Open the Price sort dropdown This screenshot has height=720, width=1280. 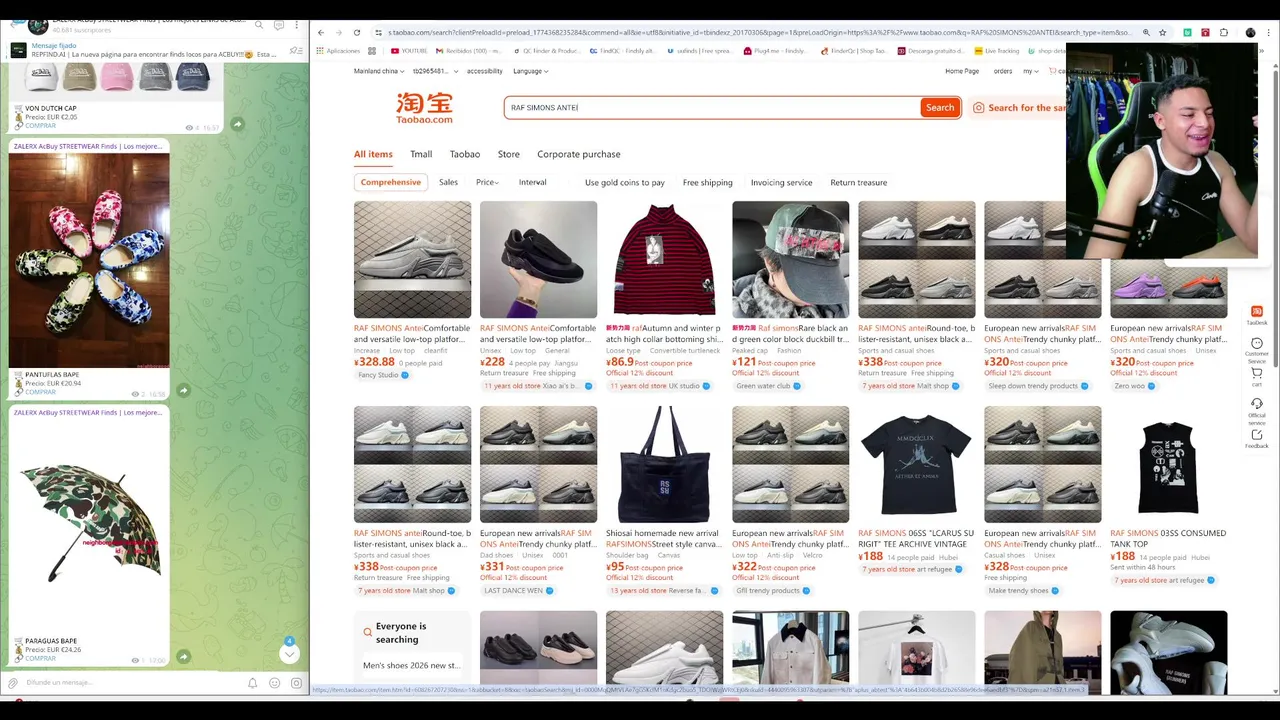coord(487,182)
